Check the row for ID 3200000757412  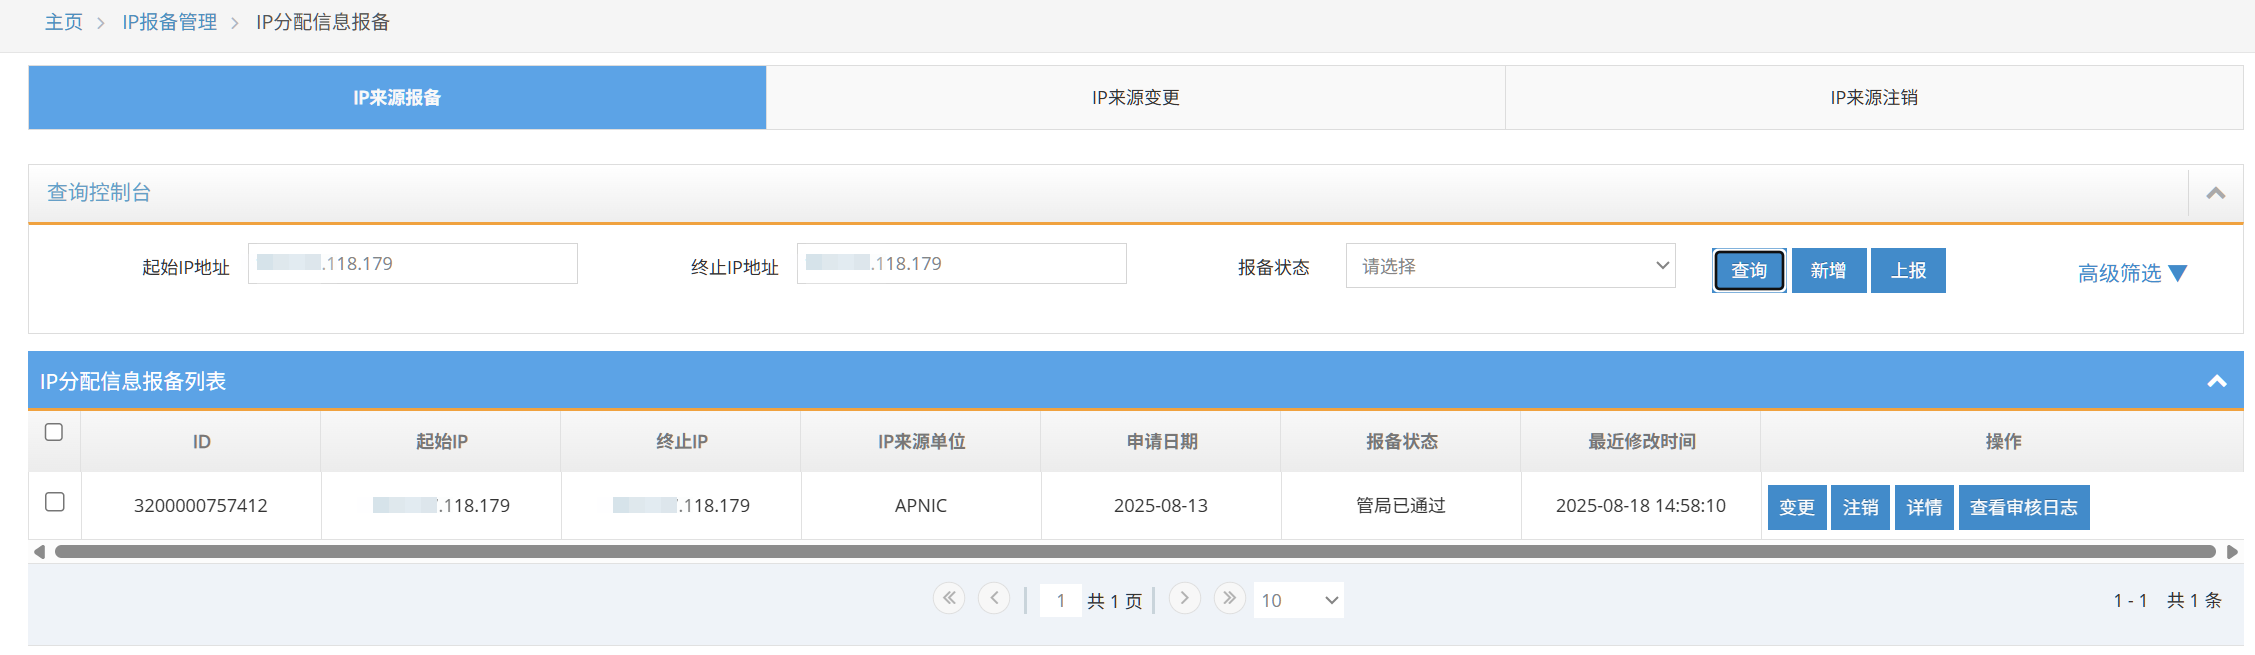55,502
